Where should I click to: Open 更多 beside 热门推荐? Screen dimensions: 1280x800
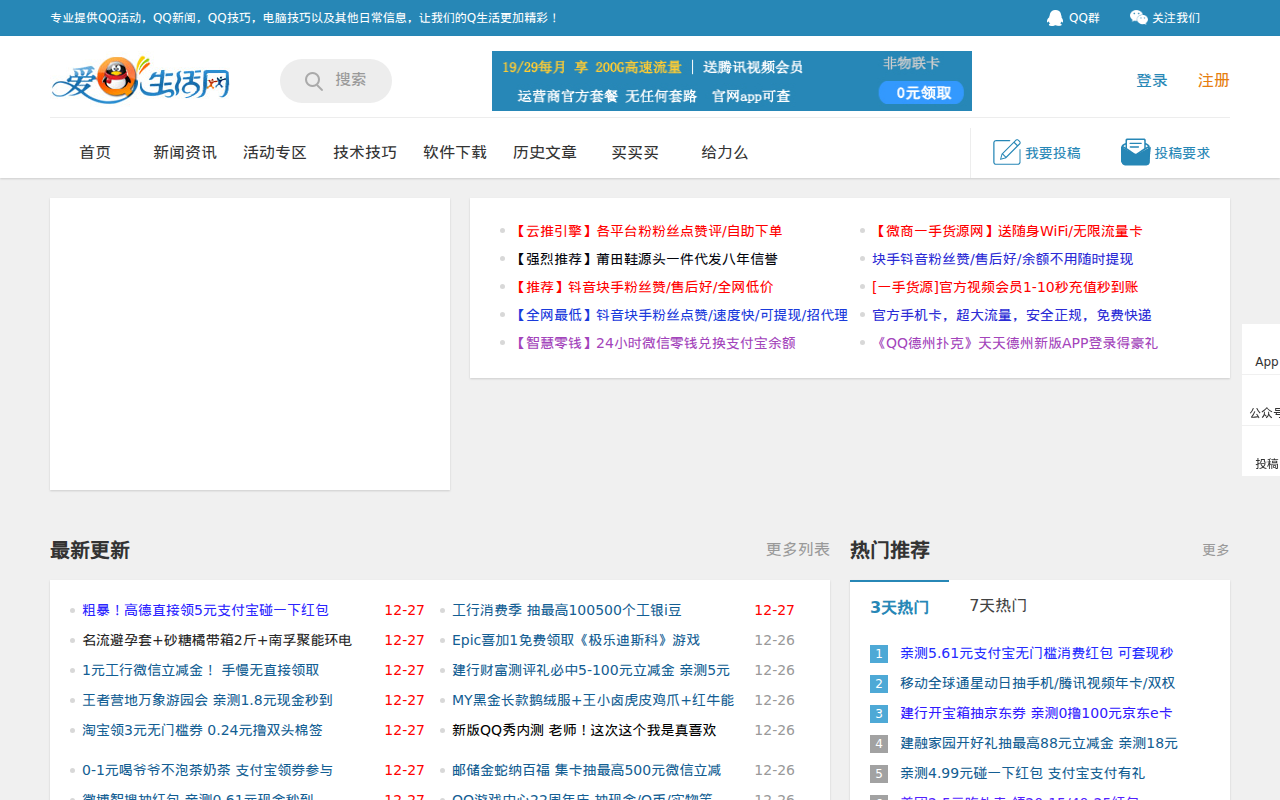click(1213, 549)
